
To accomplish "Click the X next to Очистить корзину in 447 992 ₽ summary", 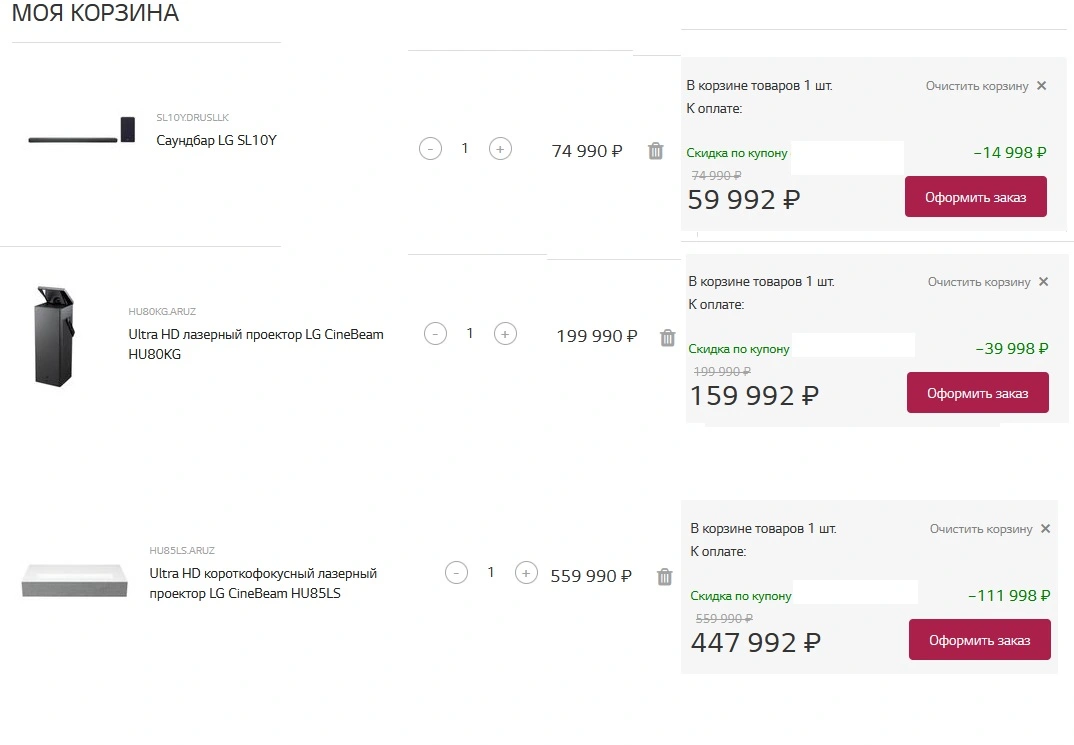I will 1045,529.
